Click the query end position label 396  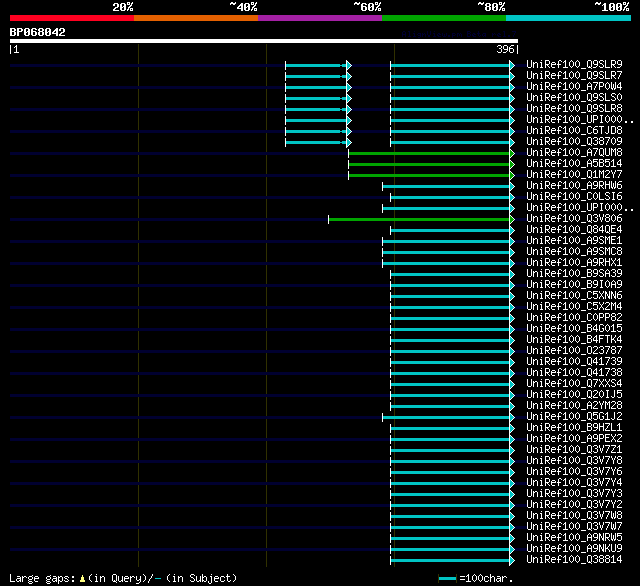click(x=505, y=49)
